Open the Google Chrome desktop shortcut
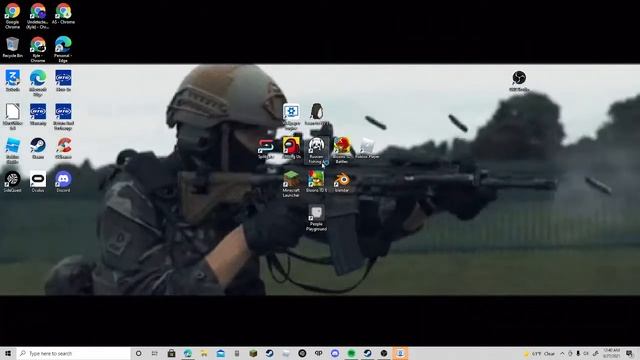The image size is (640, 360). [x=12, y=16]
